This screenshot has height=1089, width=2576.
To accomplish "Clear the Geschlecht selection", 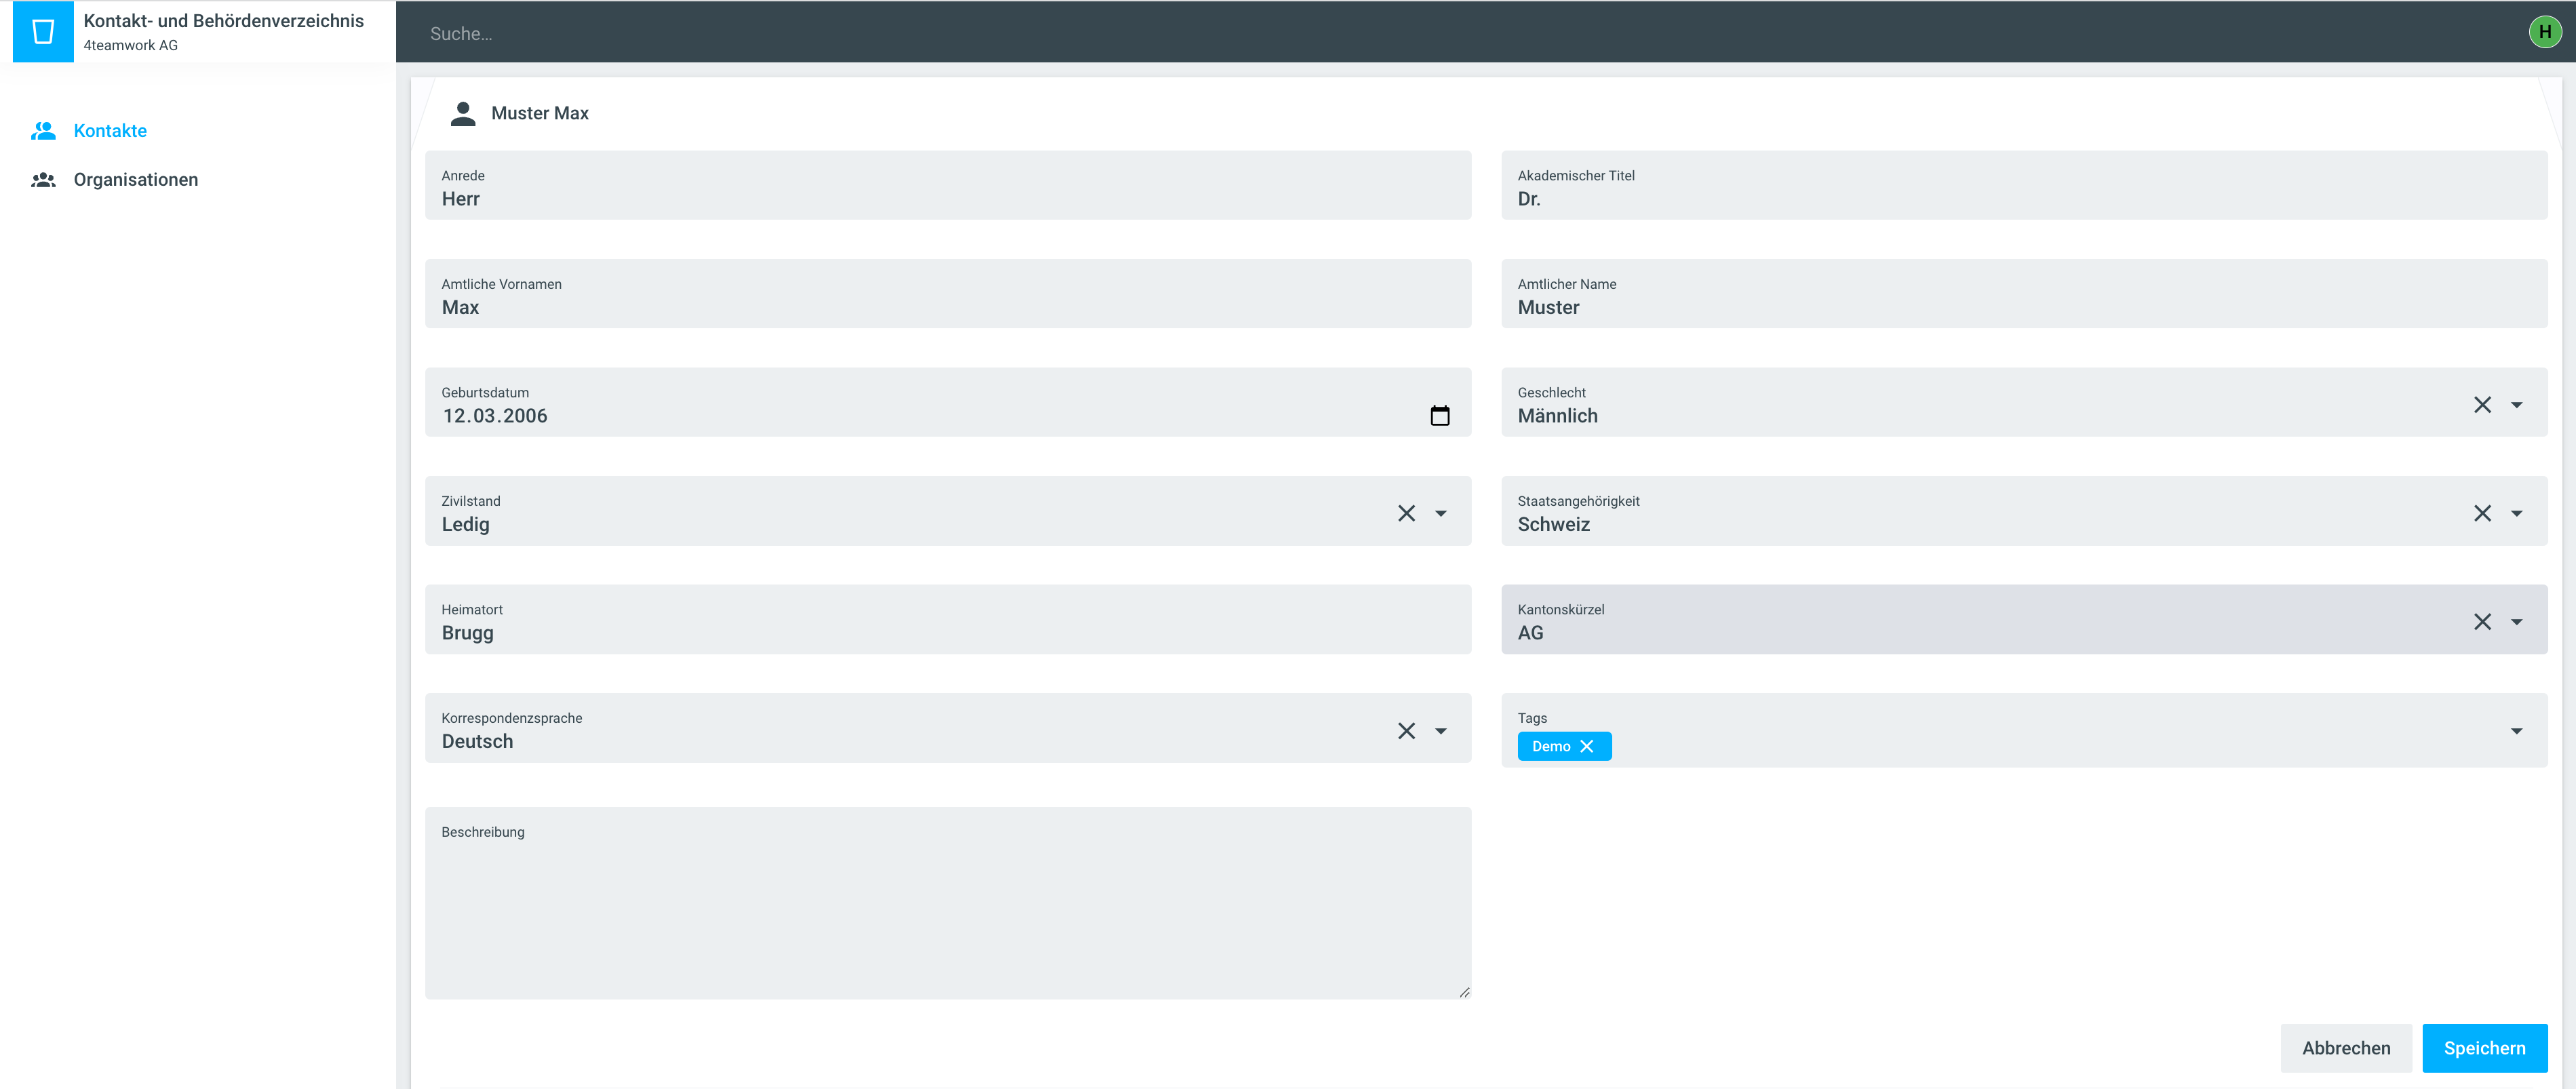I will [2482, 405].
